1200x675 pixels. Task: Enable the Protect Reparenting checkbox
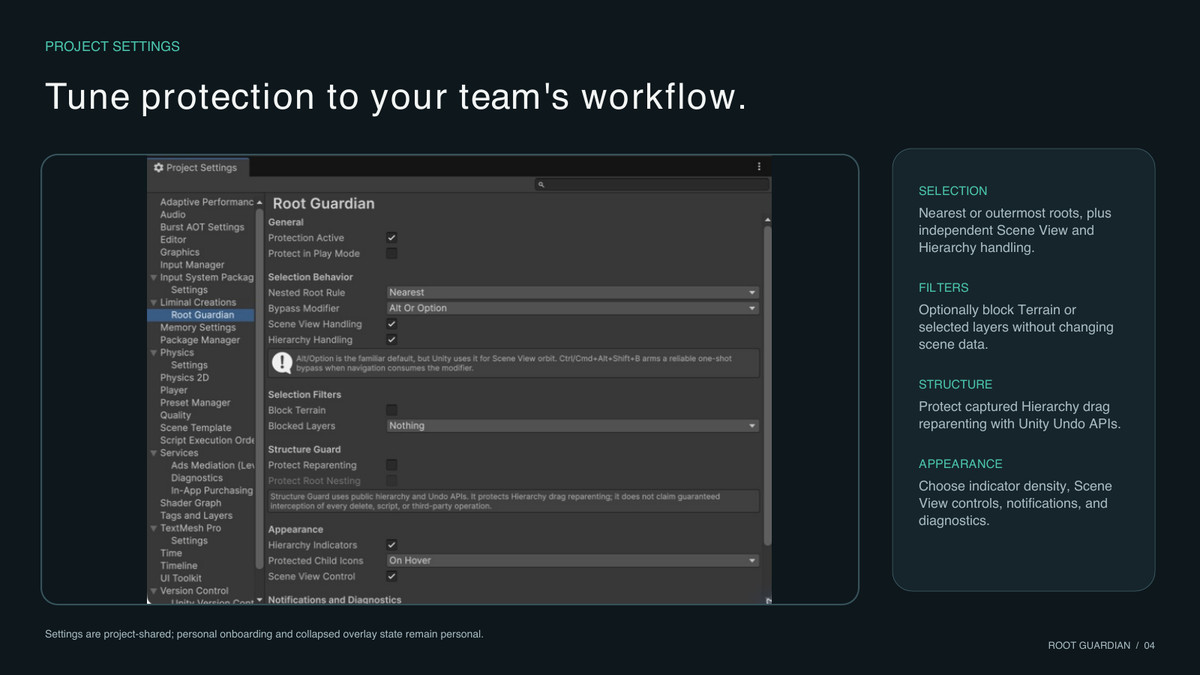[x=392, y=465]
